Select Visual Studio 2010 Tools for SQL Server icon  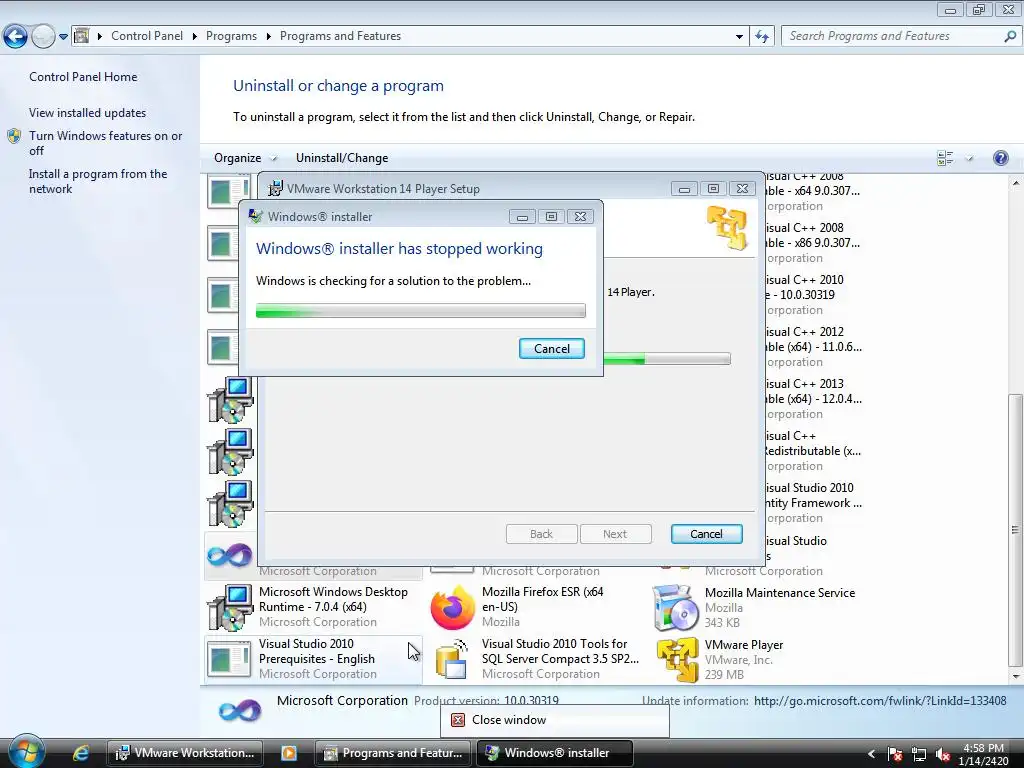coord(452,660)
